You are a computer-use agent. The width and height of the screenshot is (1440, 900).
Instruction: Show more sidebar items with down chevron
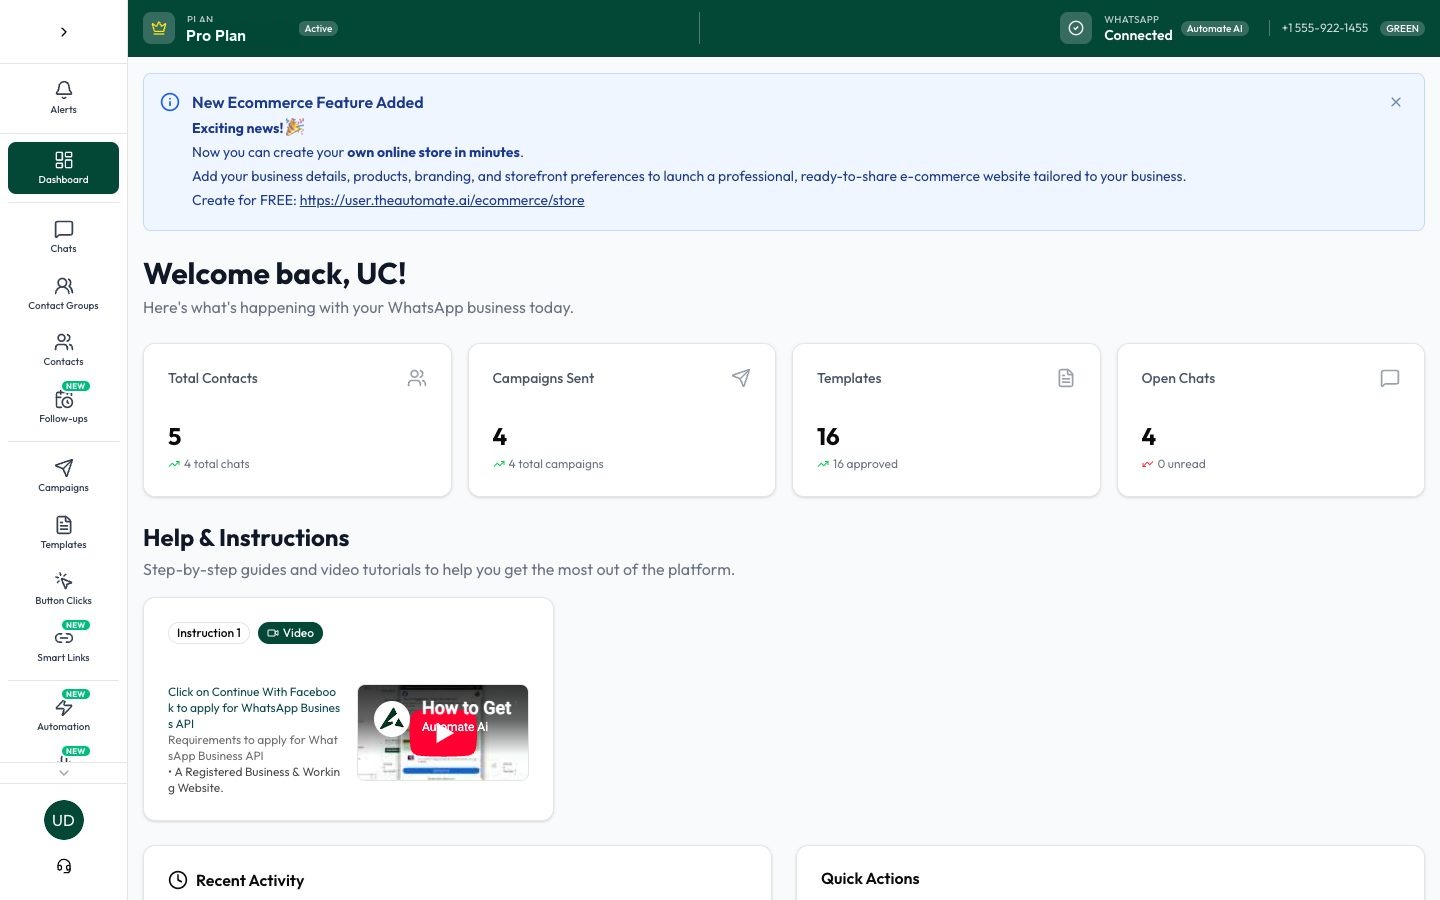(64, 773)
